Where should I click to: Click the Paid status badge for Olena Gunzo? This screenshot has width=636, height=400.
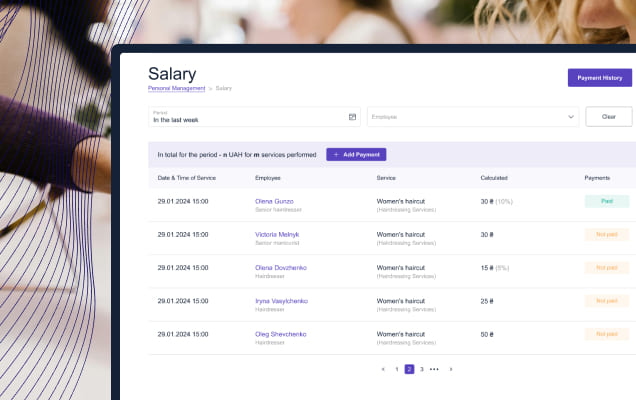[x=607, y=201]
